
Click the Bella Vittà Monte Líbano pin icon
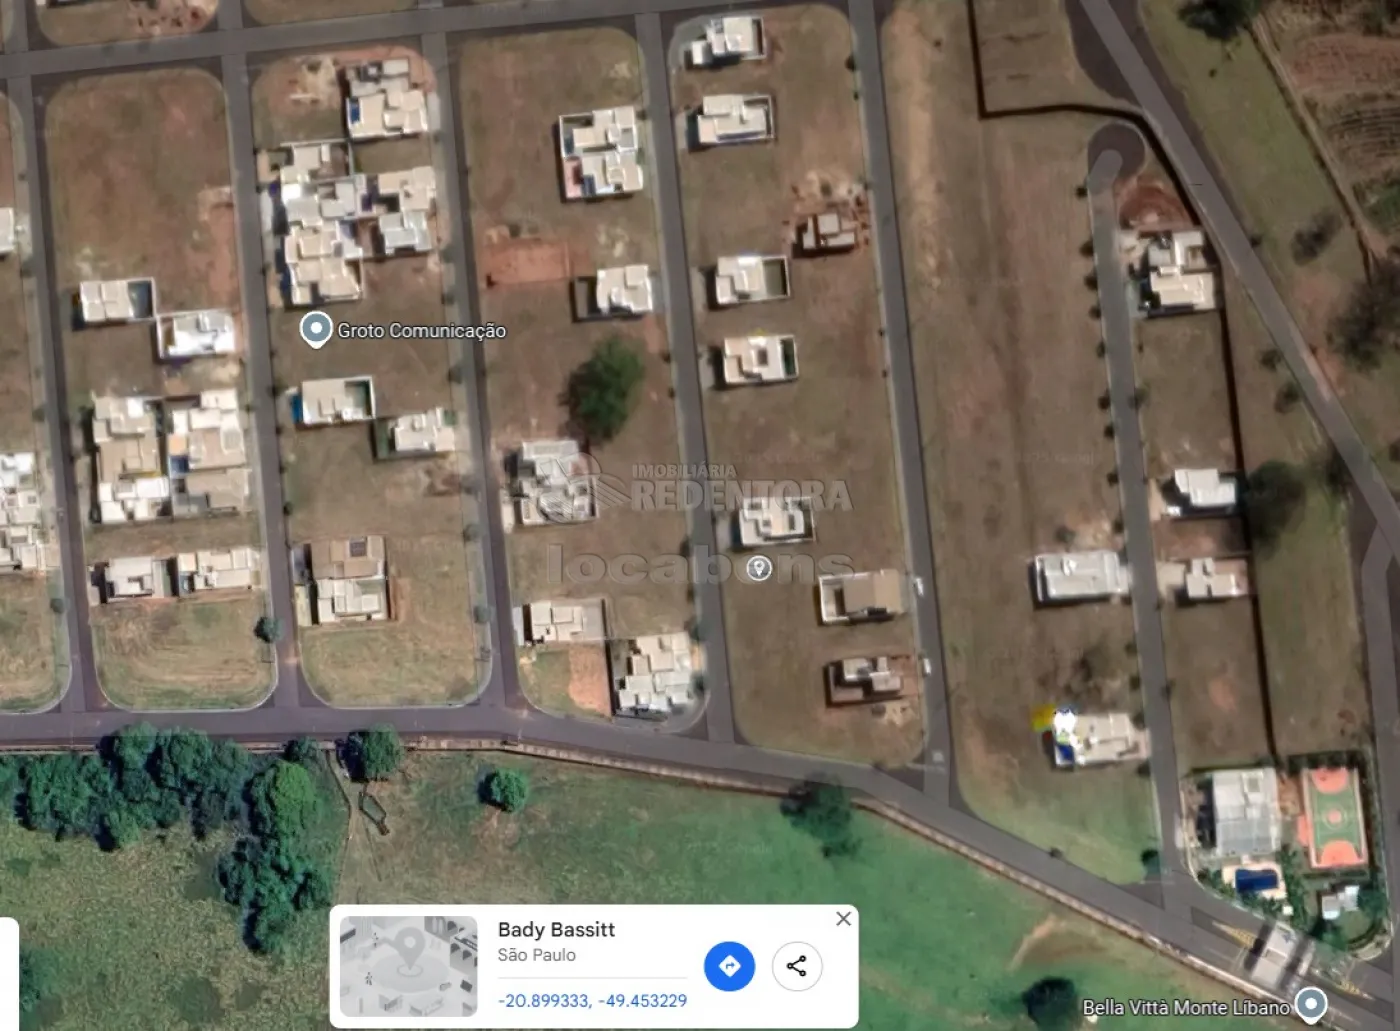(1311, 1004)
